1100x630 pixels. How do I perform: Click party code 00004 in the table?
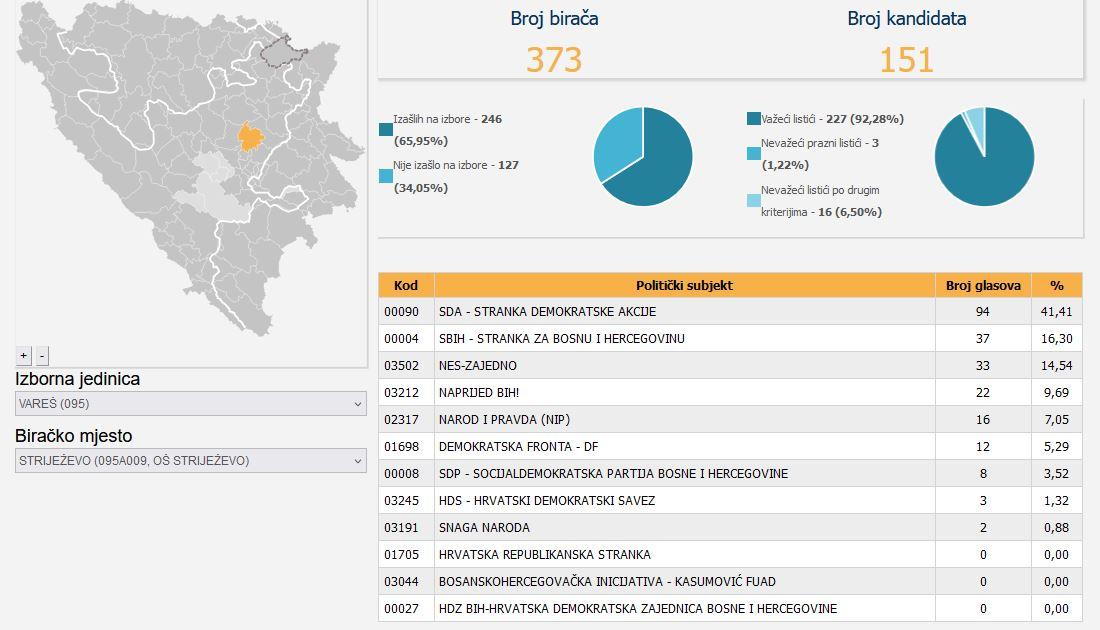pyautogui.click(x=401, y=339)
